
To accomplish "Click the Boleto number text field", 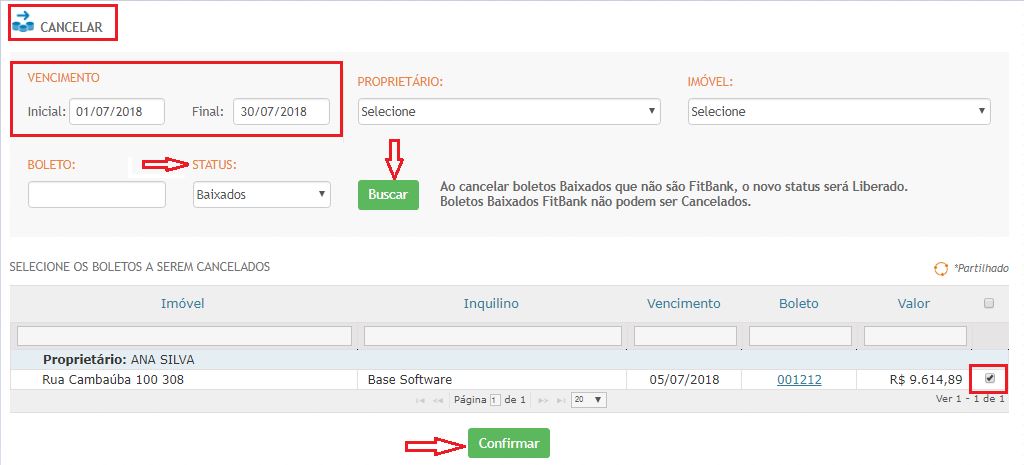I will click(96, 194).
